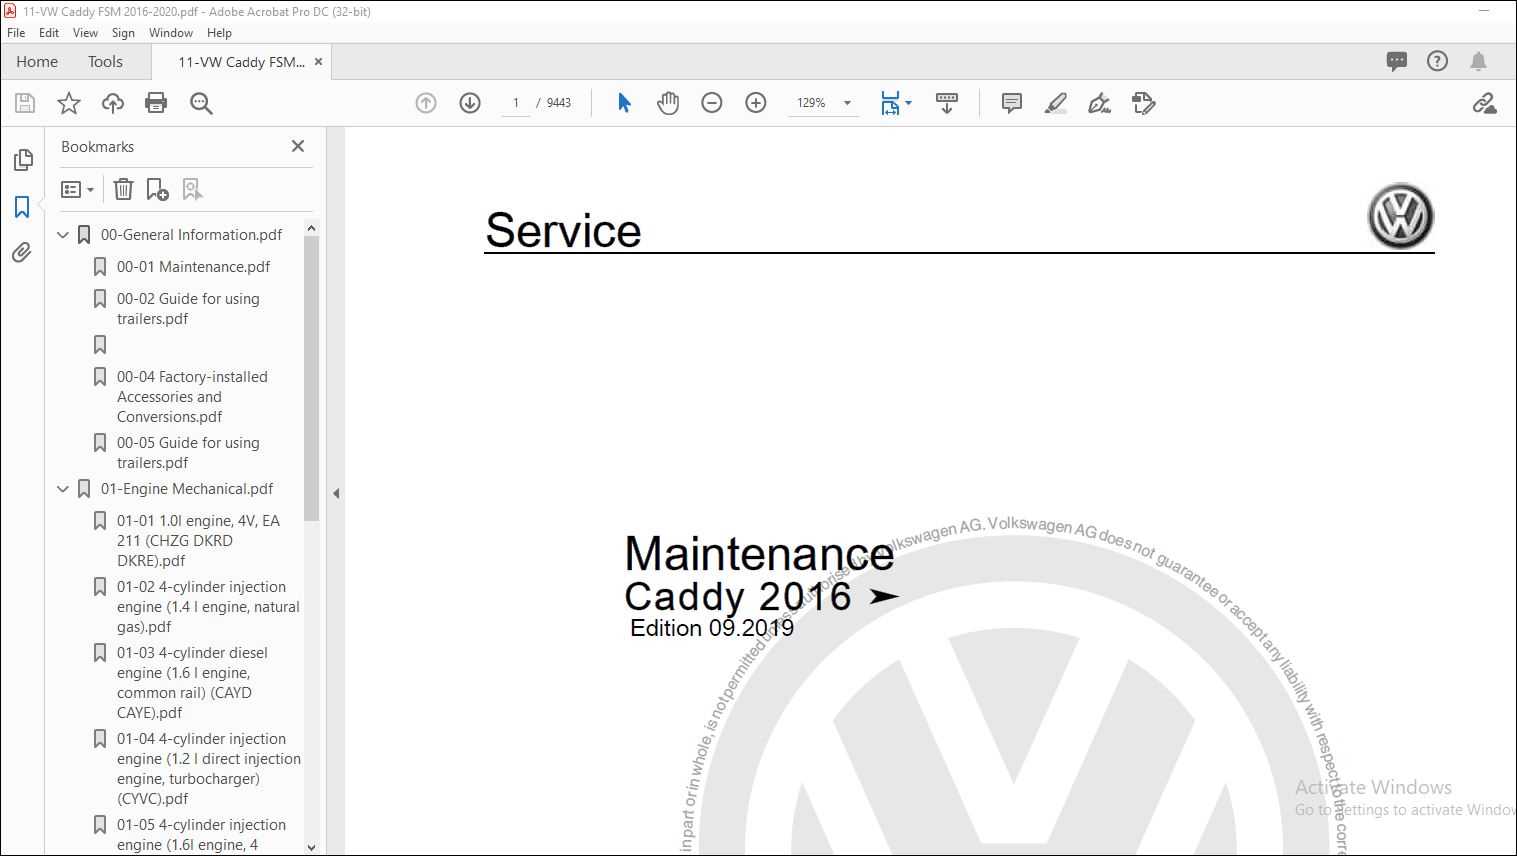The image size is (1517, 856).
Task: Activate the Hand pan tool
Action: [x=668, y=103]
